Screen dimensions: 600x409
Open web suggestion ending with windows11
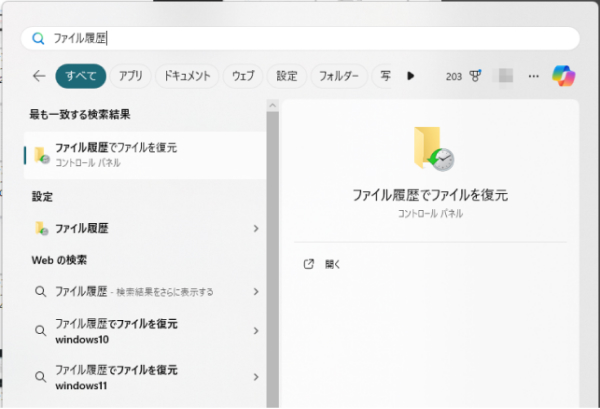(145, 377)
